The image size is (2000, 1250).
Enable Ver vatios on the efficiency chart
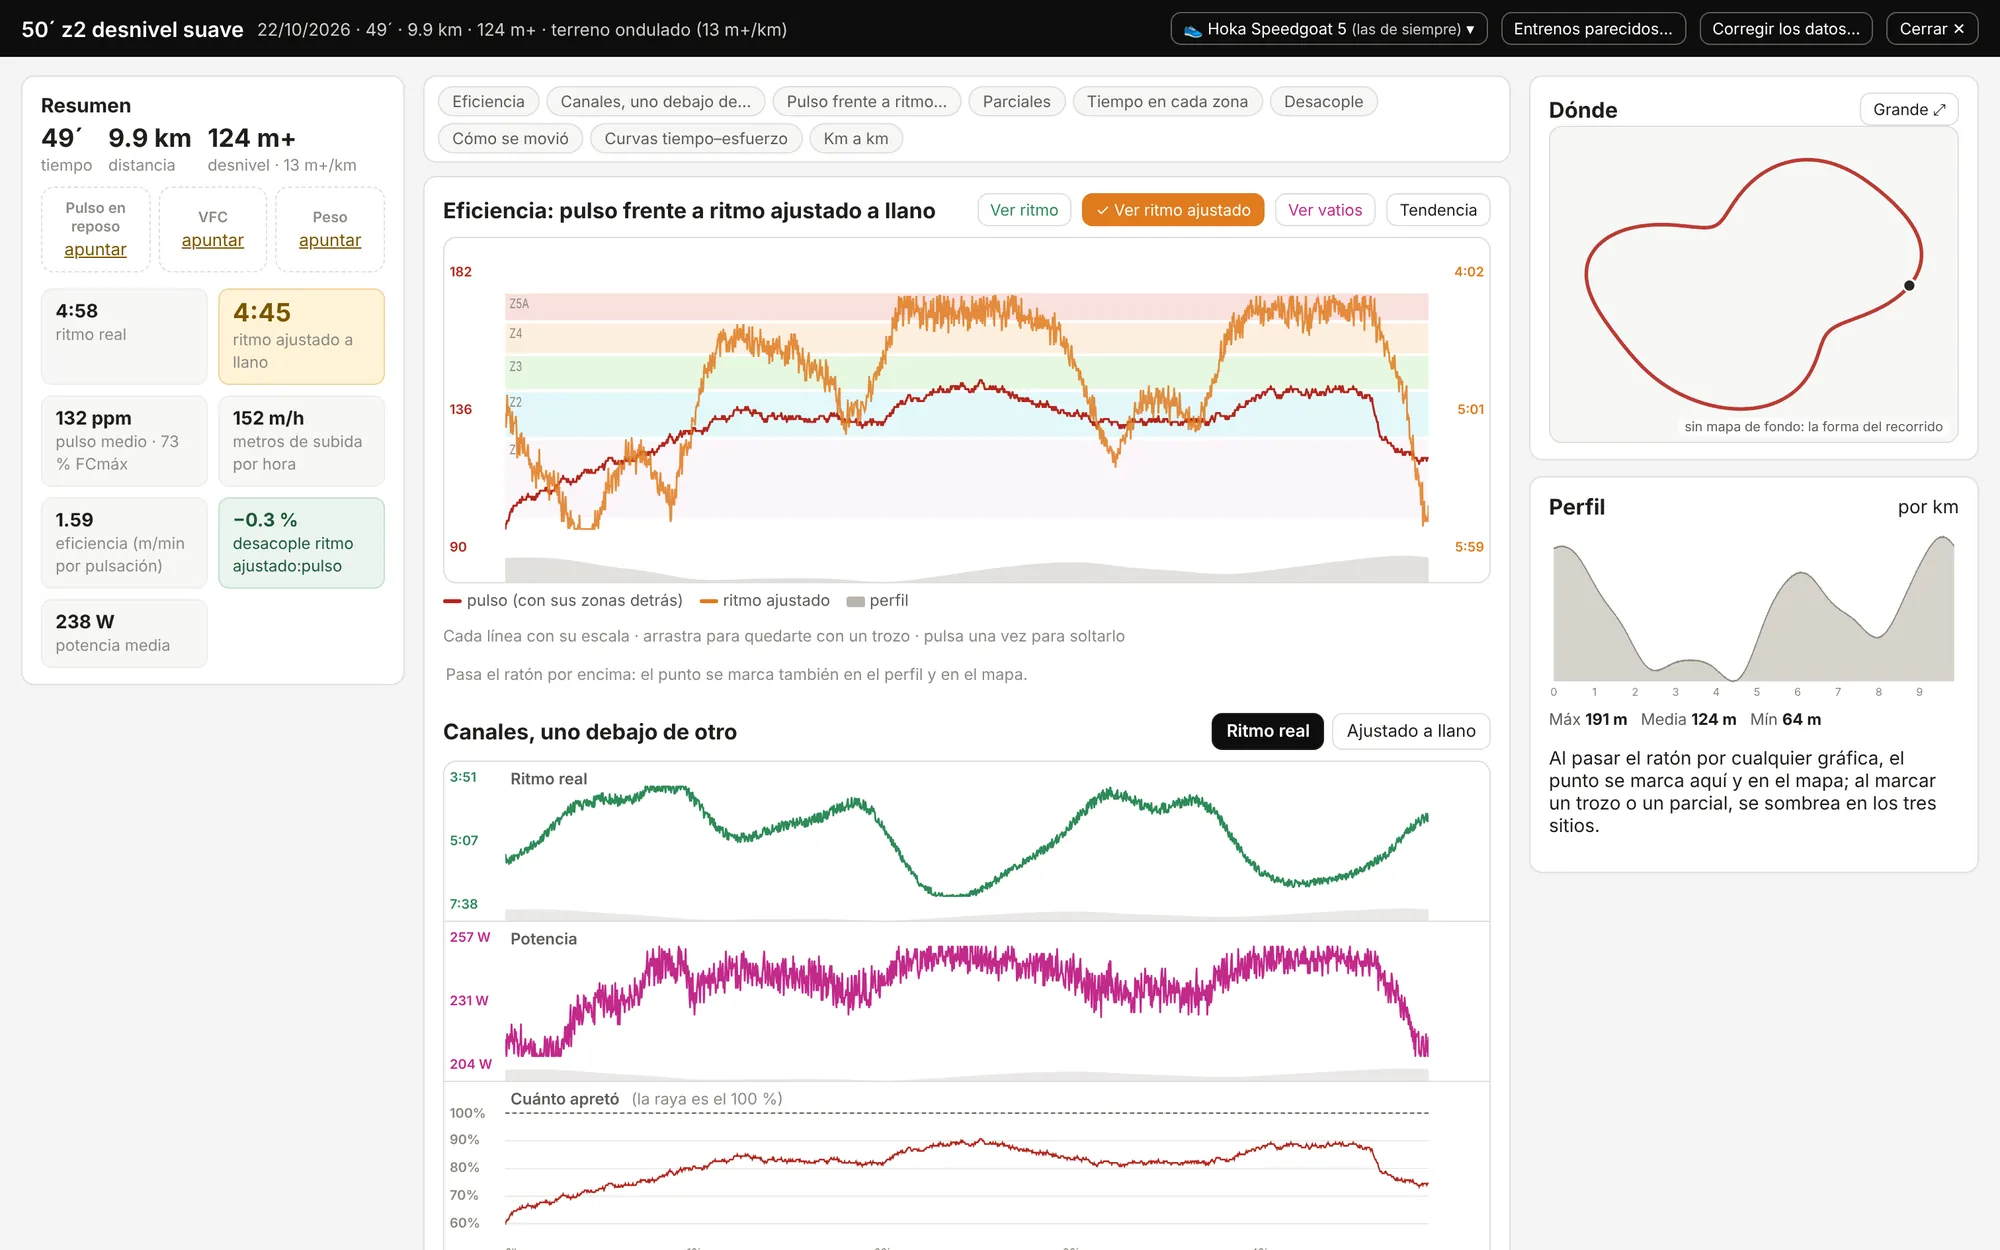click(1325, 210)
